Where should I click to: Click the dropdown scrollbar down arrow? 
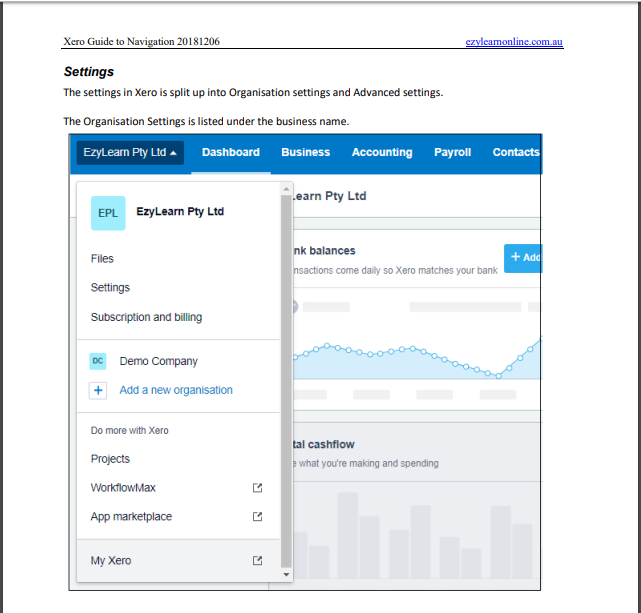point(286,575)
